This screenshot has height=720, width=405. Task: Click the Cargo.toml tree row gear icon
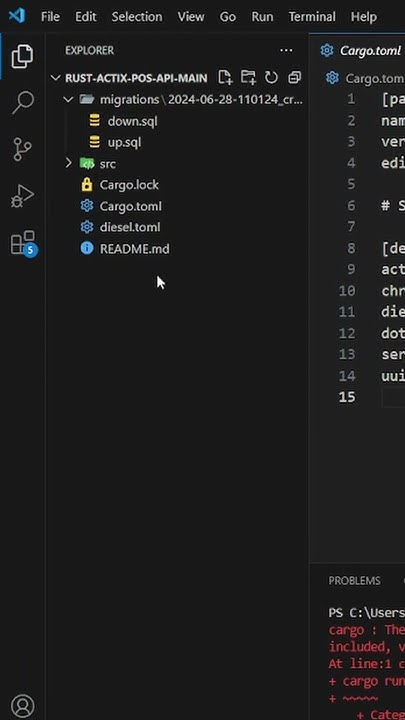[87, 206]
